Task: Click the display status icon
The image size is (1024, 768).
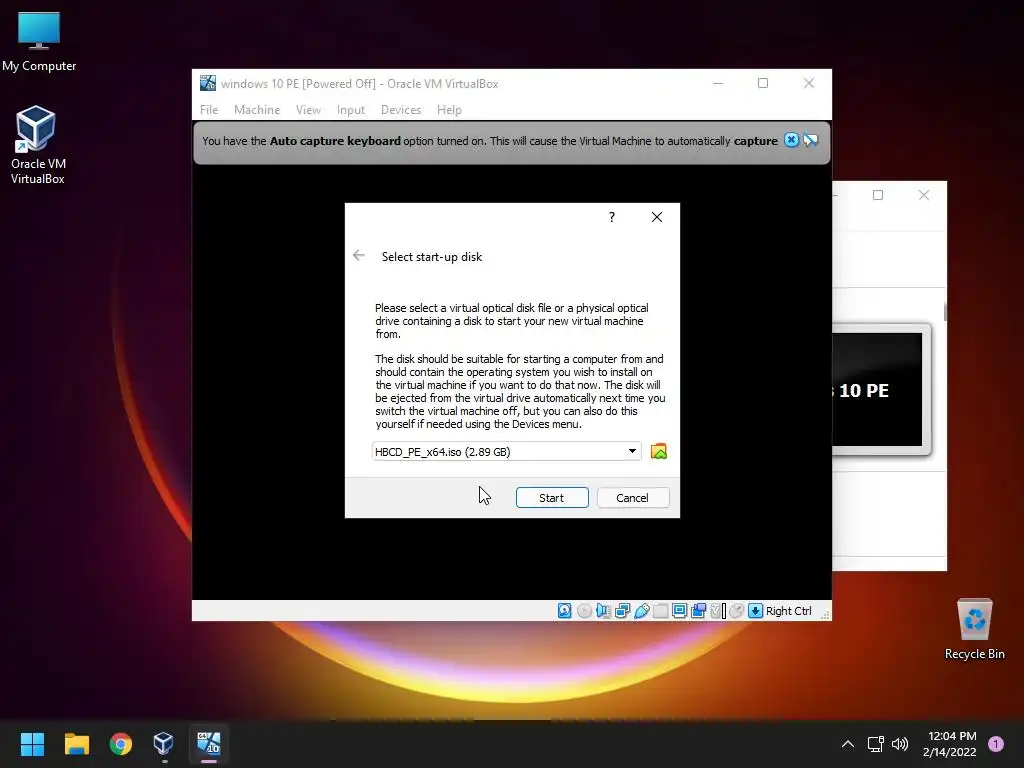Action: coord(679,611)
